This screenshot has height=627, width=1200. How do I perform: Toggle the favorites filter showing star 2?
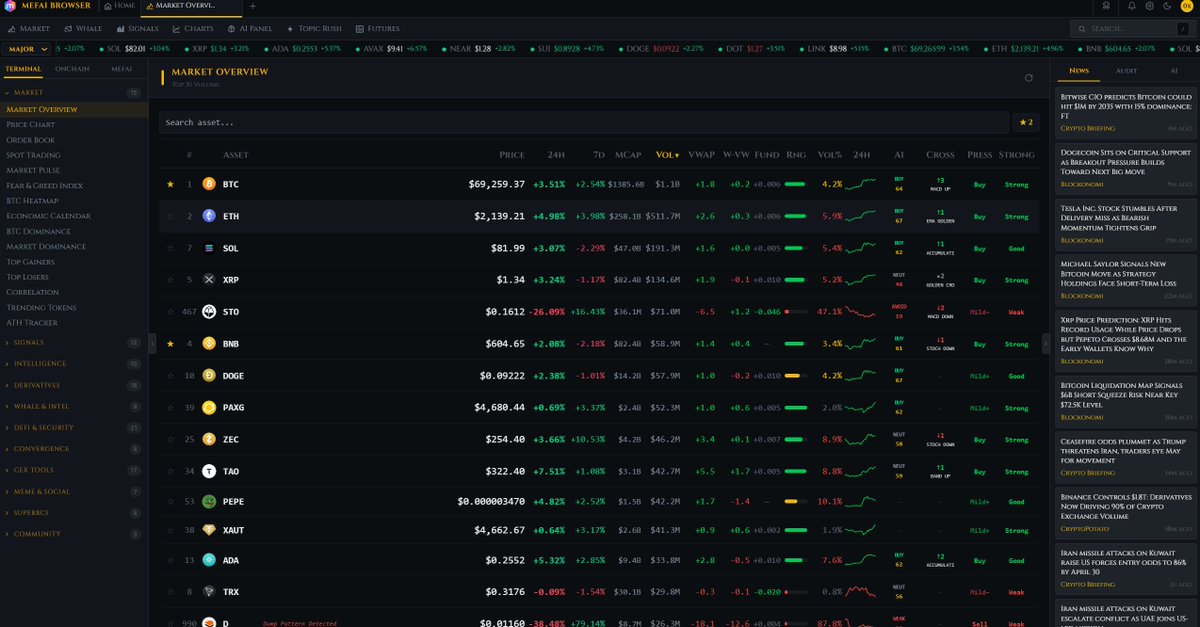tap(1026, 122)
